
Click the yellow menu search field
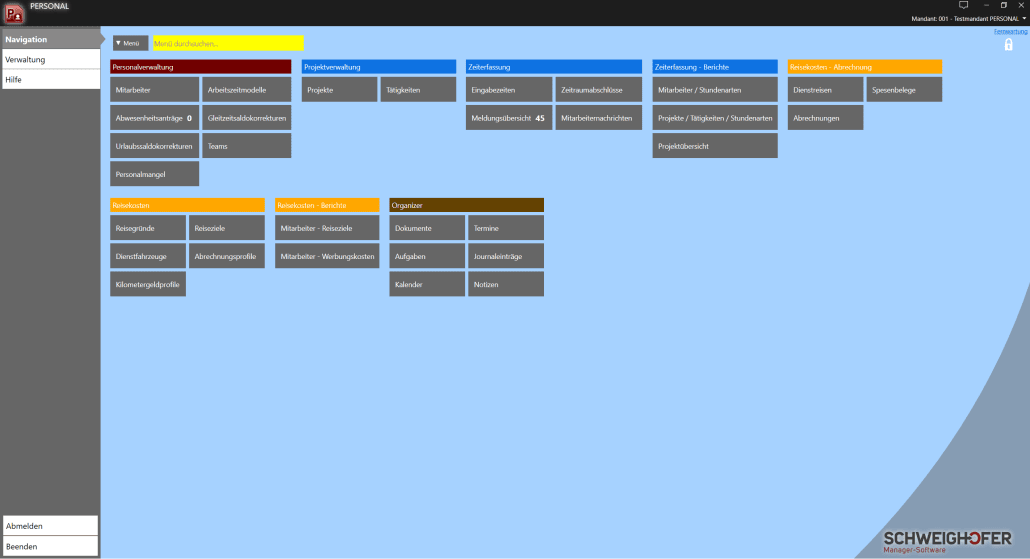coord(228,44)
